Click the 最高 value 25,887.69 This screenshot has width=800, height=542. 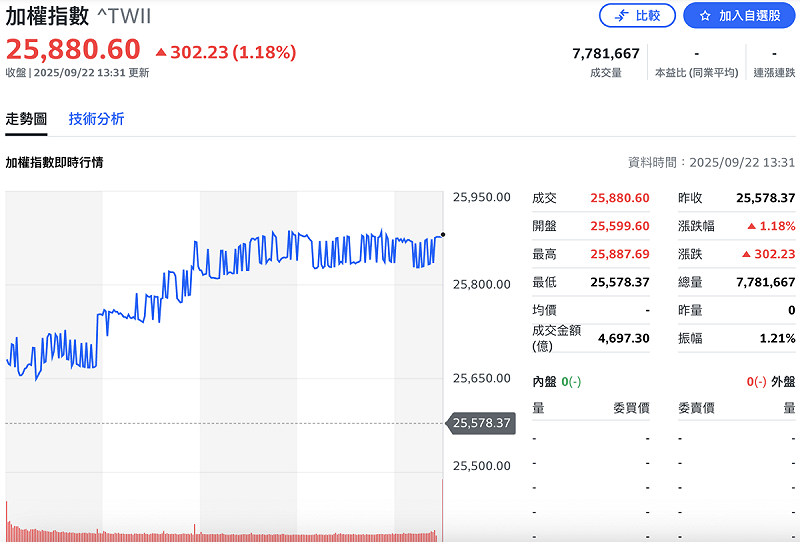pos(620,254)
